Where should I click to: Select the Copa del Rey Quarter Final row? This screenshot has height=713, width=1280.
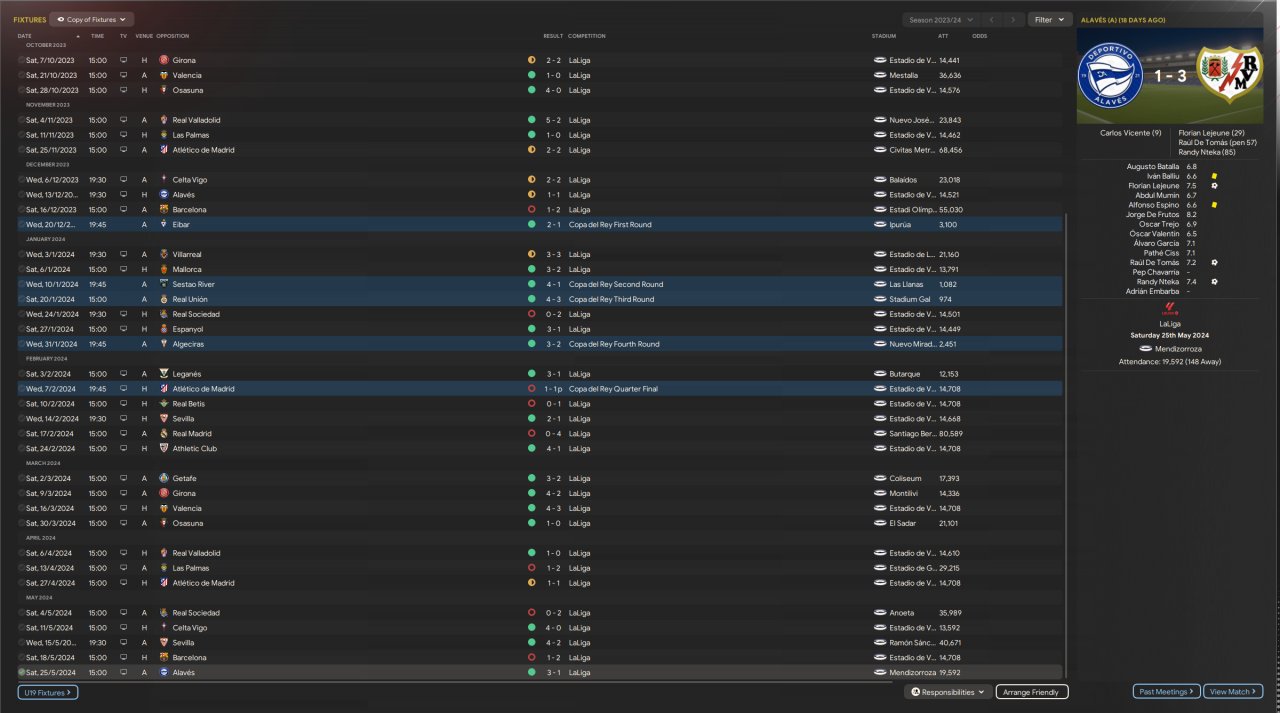(x=540, y=389)
